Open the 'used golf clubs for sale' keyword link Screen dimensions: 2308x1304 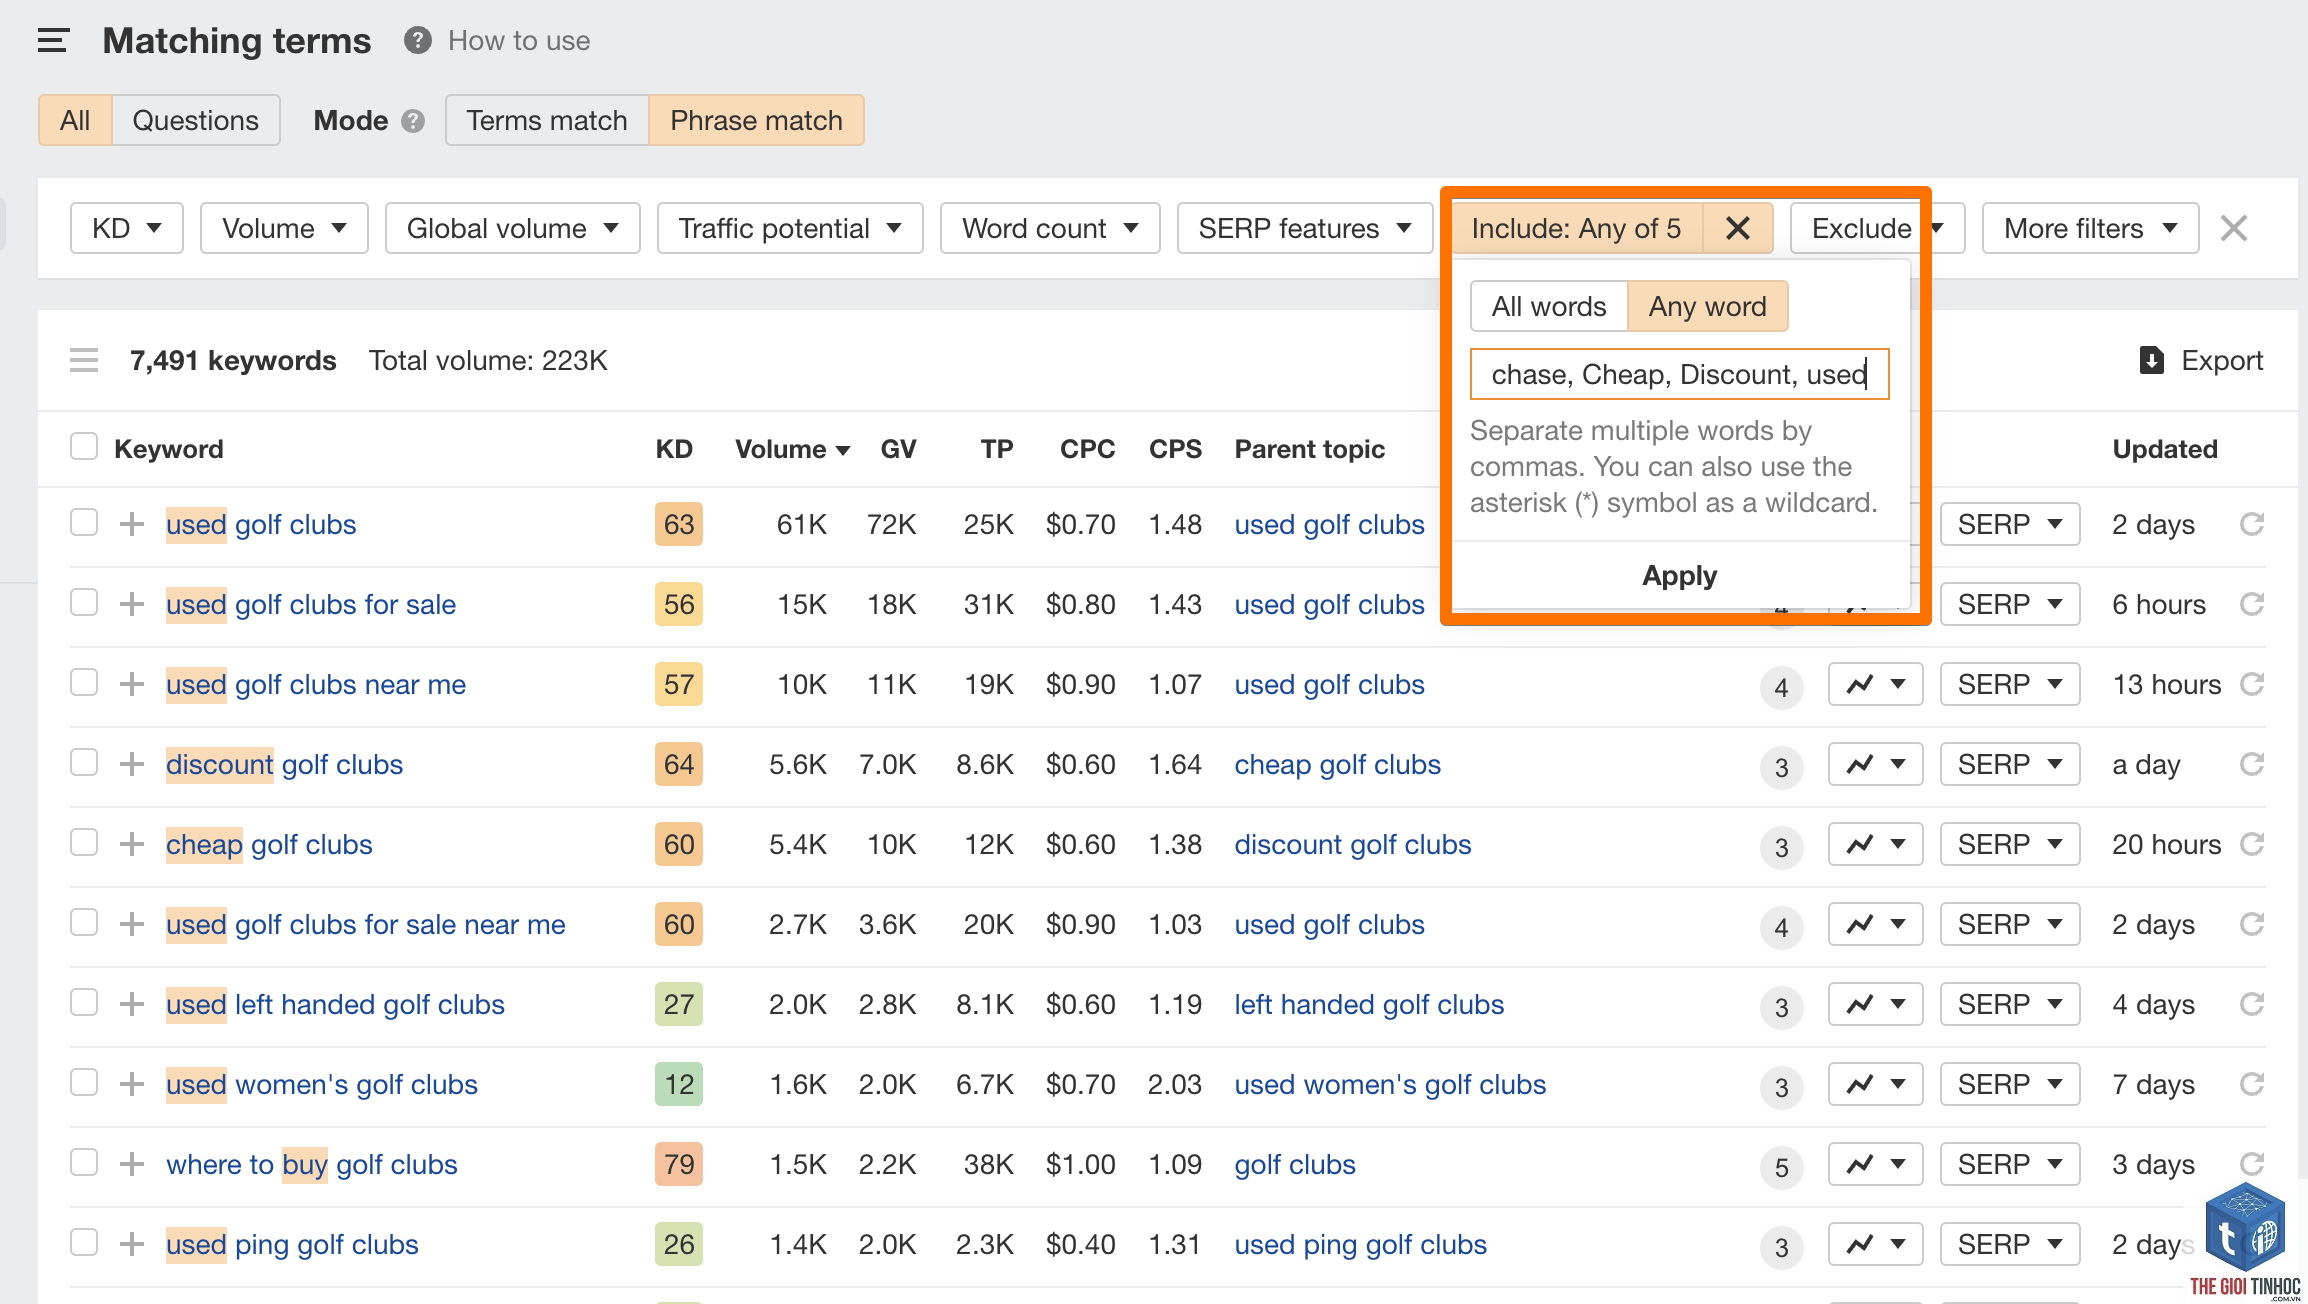(x=311, y=604)
